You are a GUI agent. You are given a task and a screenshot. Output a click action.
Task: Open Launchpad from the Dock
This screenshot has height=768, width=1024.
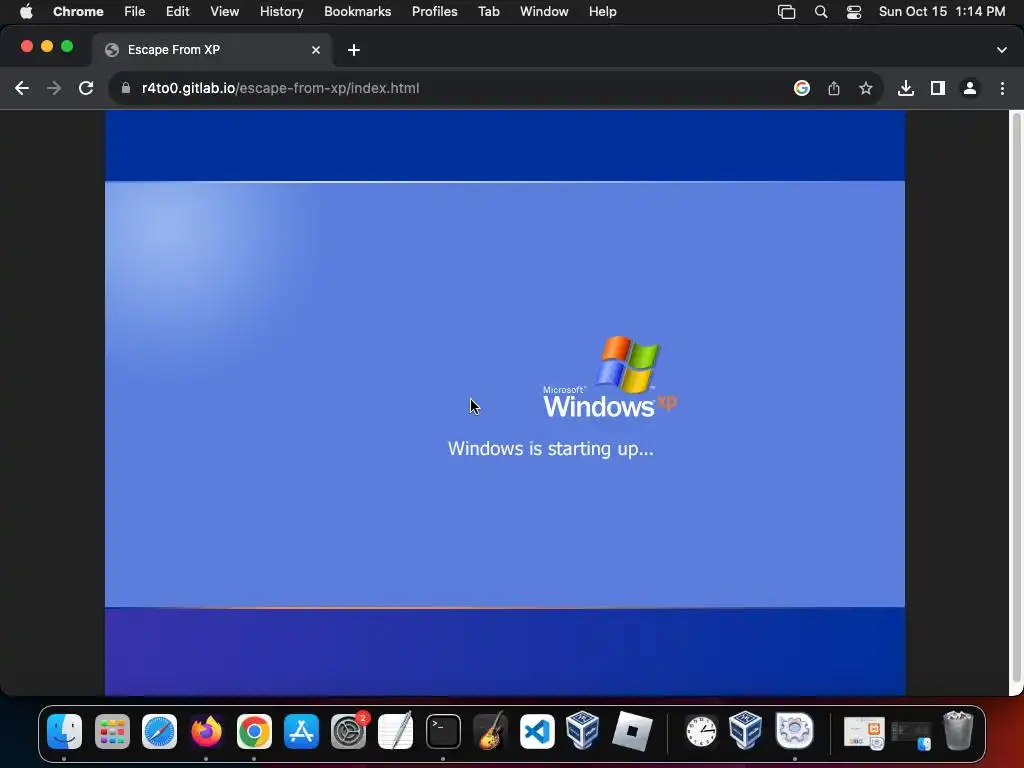coord(112,731)
